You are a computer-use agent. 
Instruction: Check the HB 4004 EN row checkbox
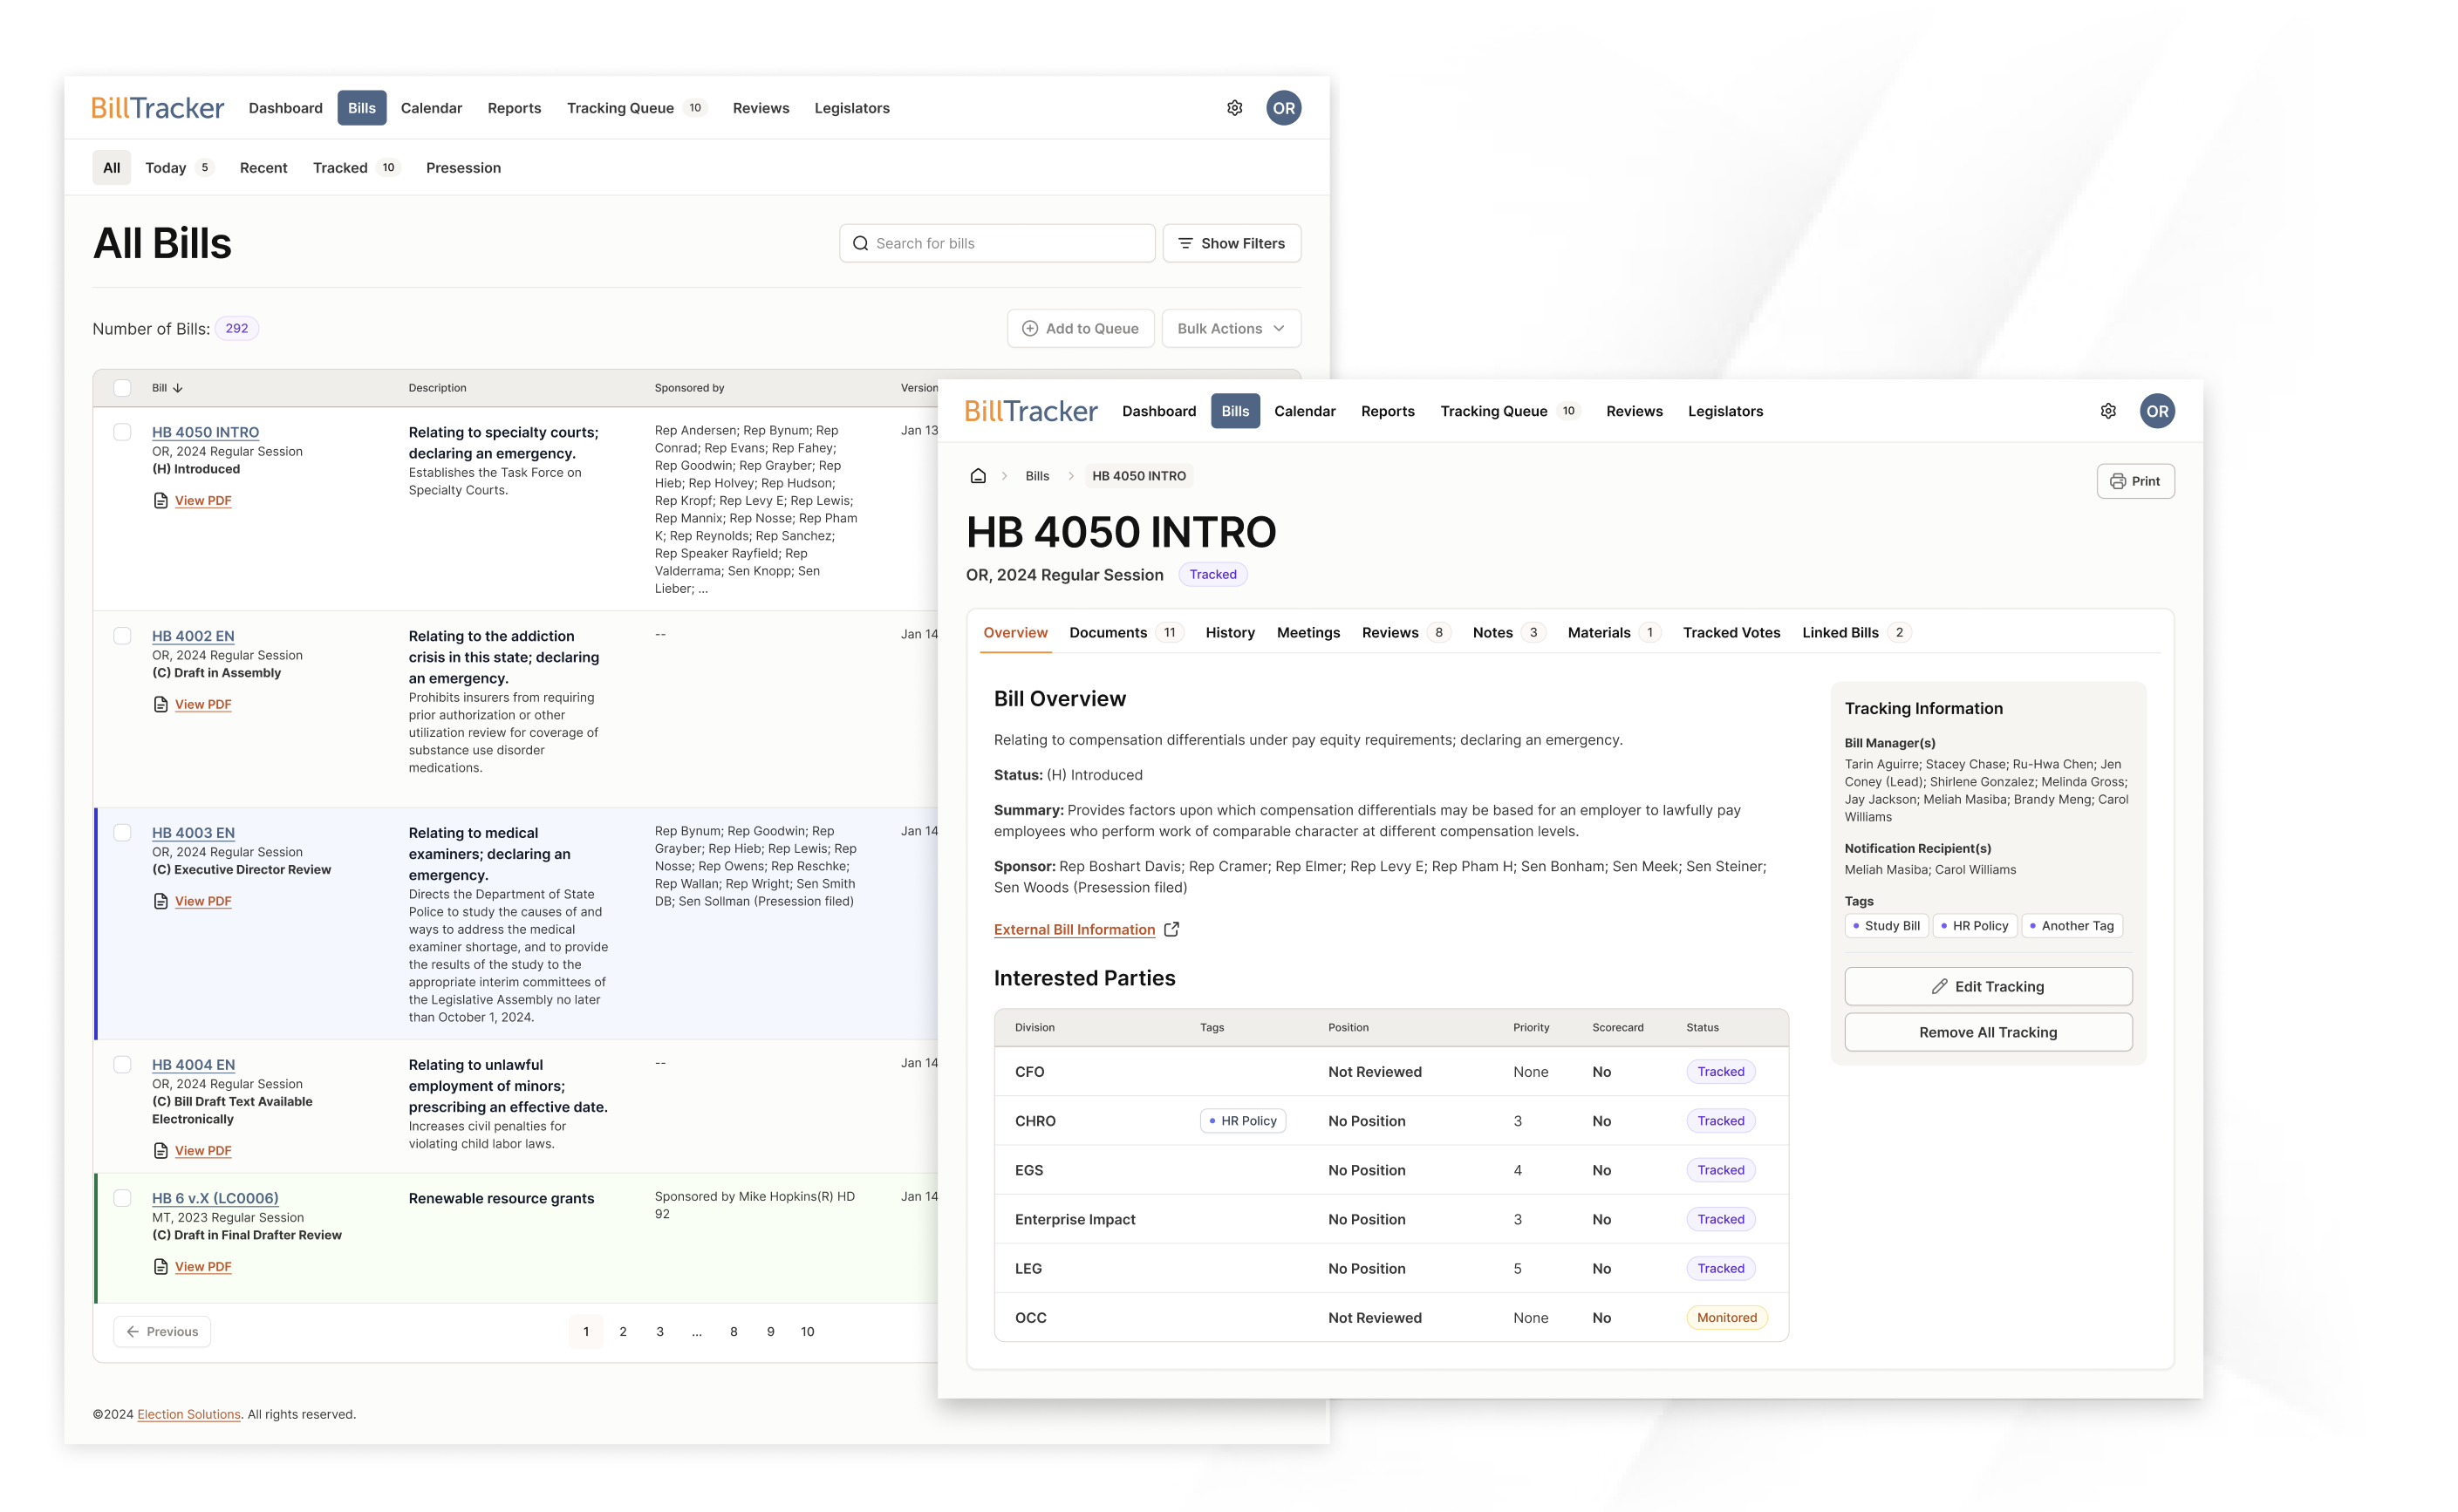122,1065
